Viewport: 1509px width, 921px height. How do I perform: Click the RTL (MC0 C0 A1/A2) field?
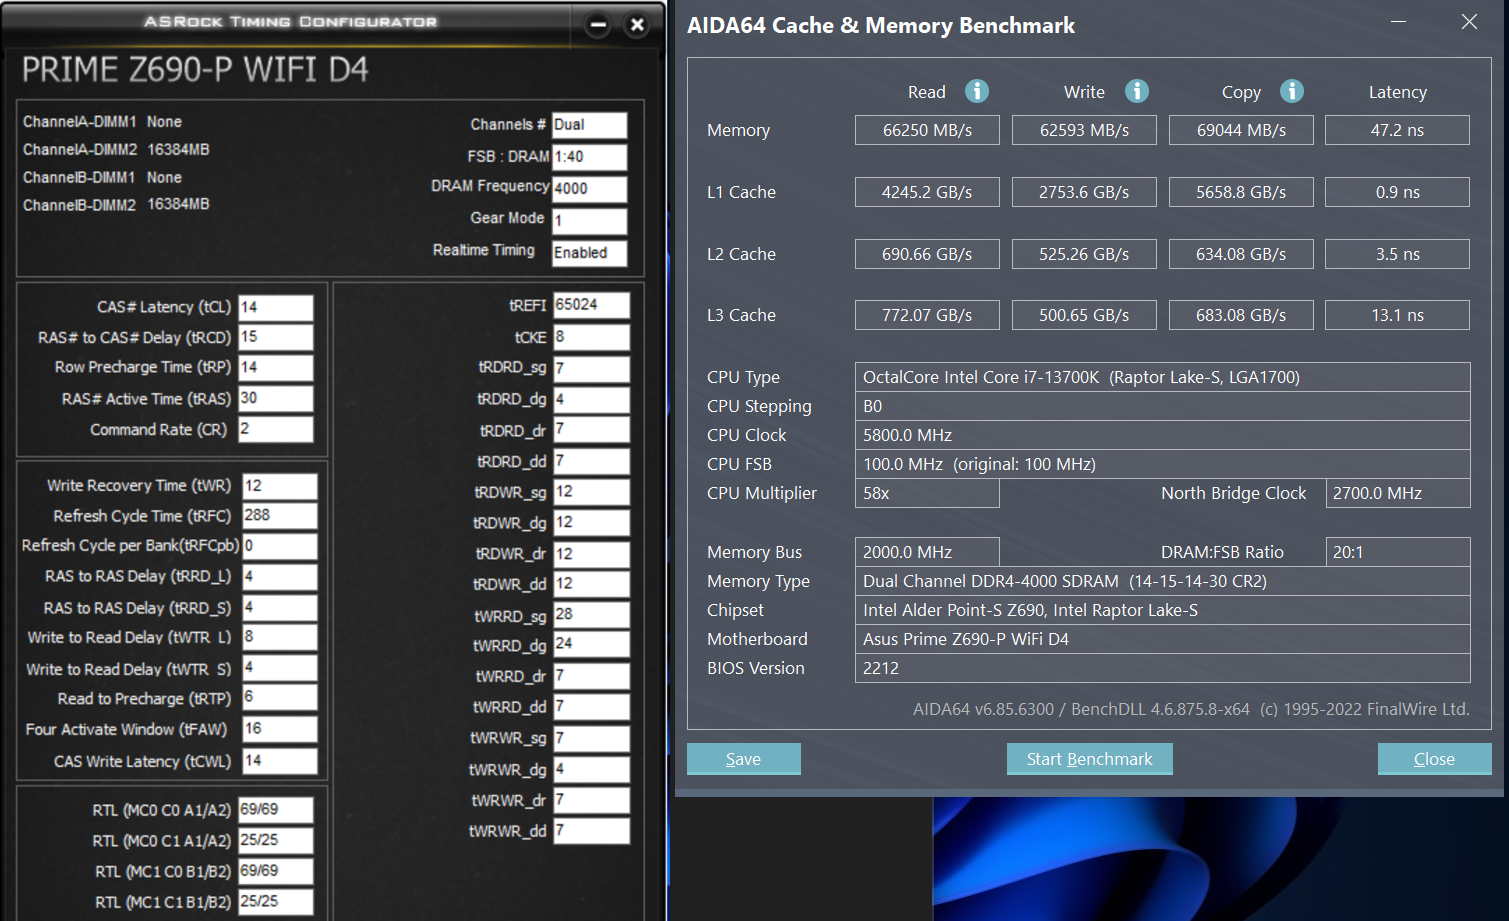pyautogui.click(x=276, y=810)
